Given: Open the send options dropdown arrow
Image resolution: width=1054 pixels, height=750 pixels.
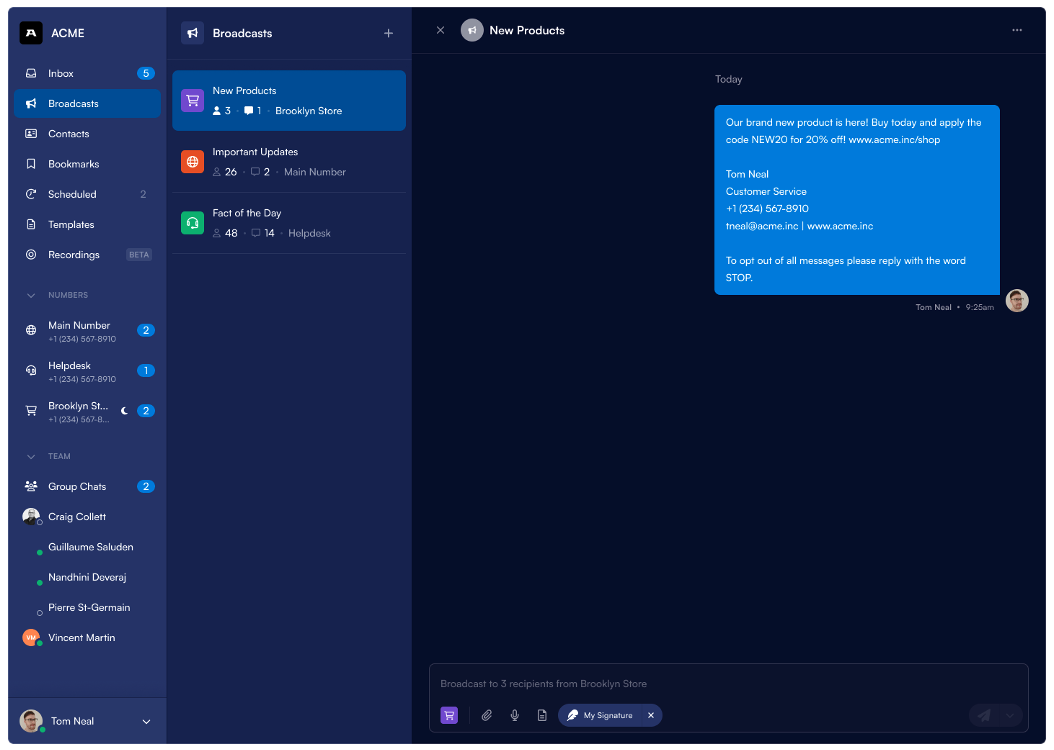Looking at the screenshot, I should (x=1010, y=715).
